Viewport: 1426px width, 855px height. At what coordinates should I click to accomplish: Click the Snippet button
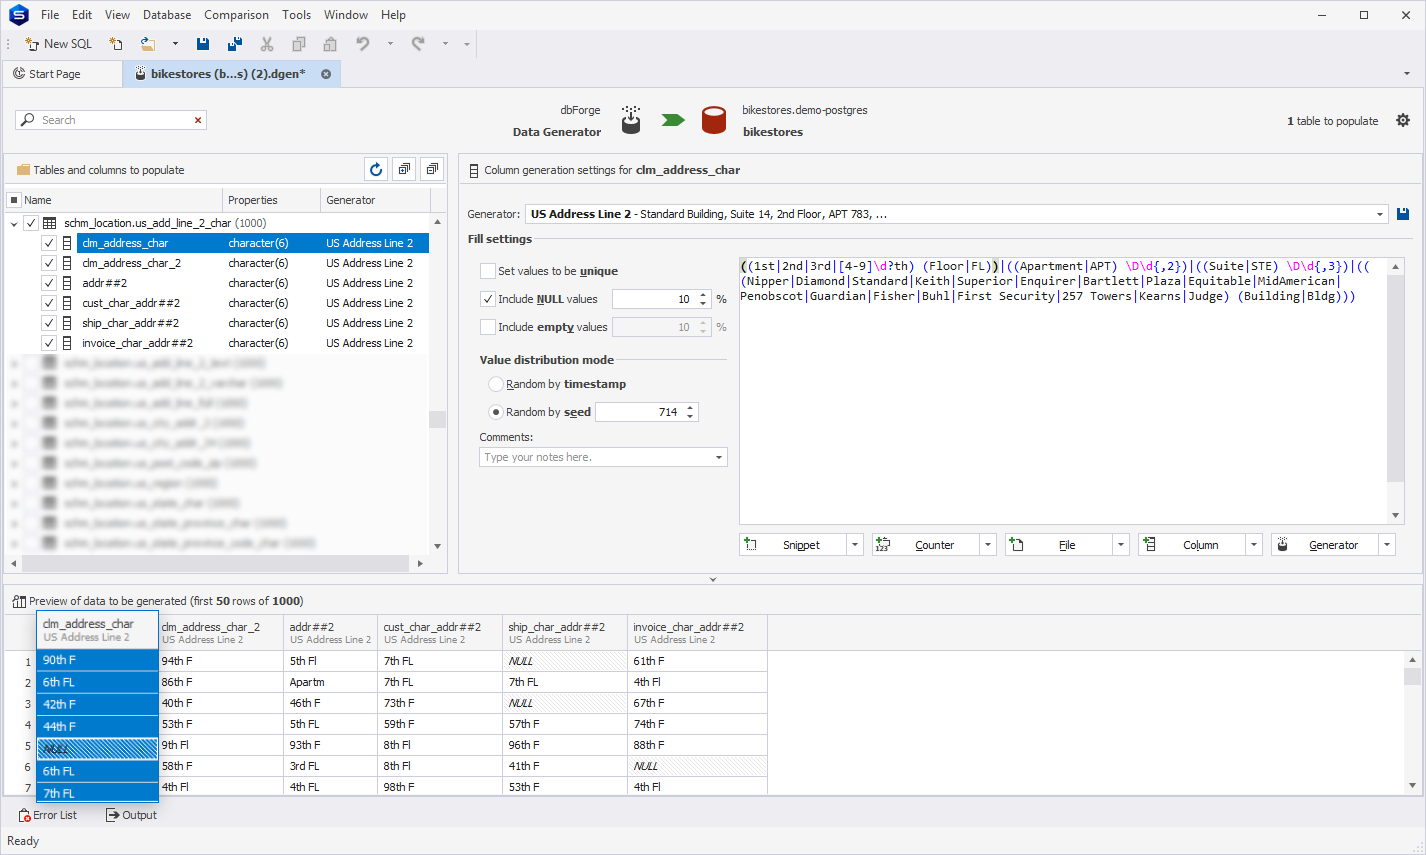(793, 545)
